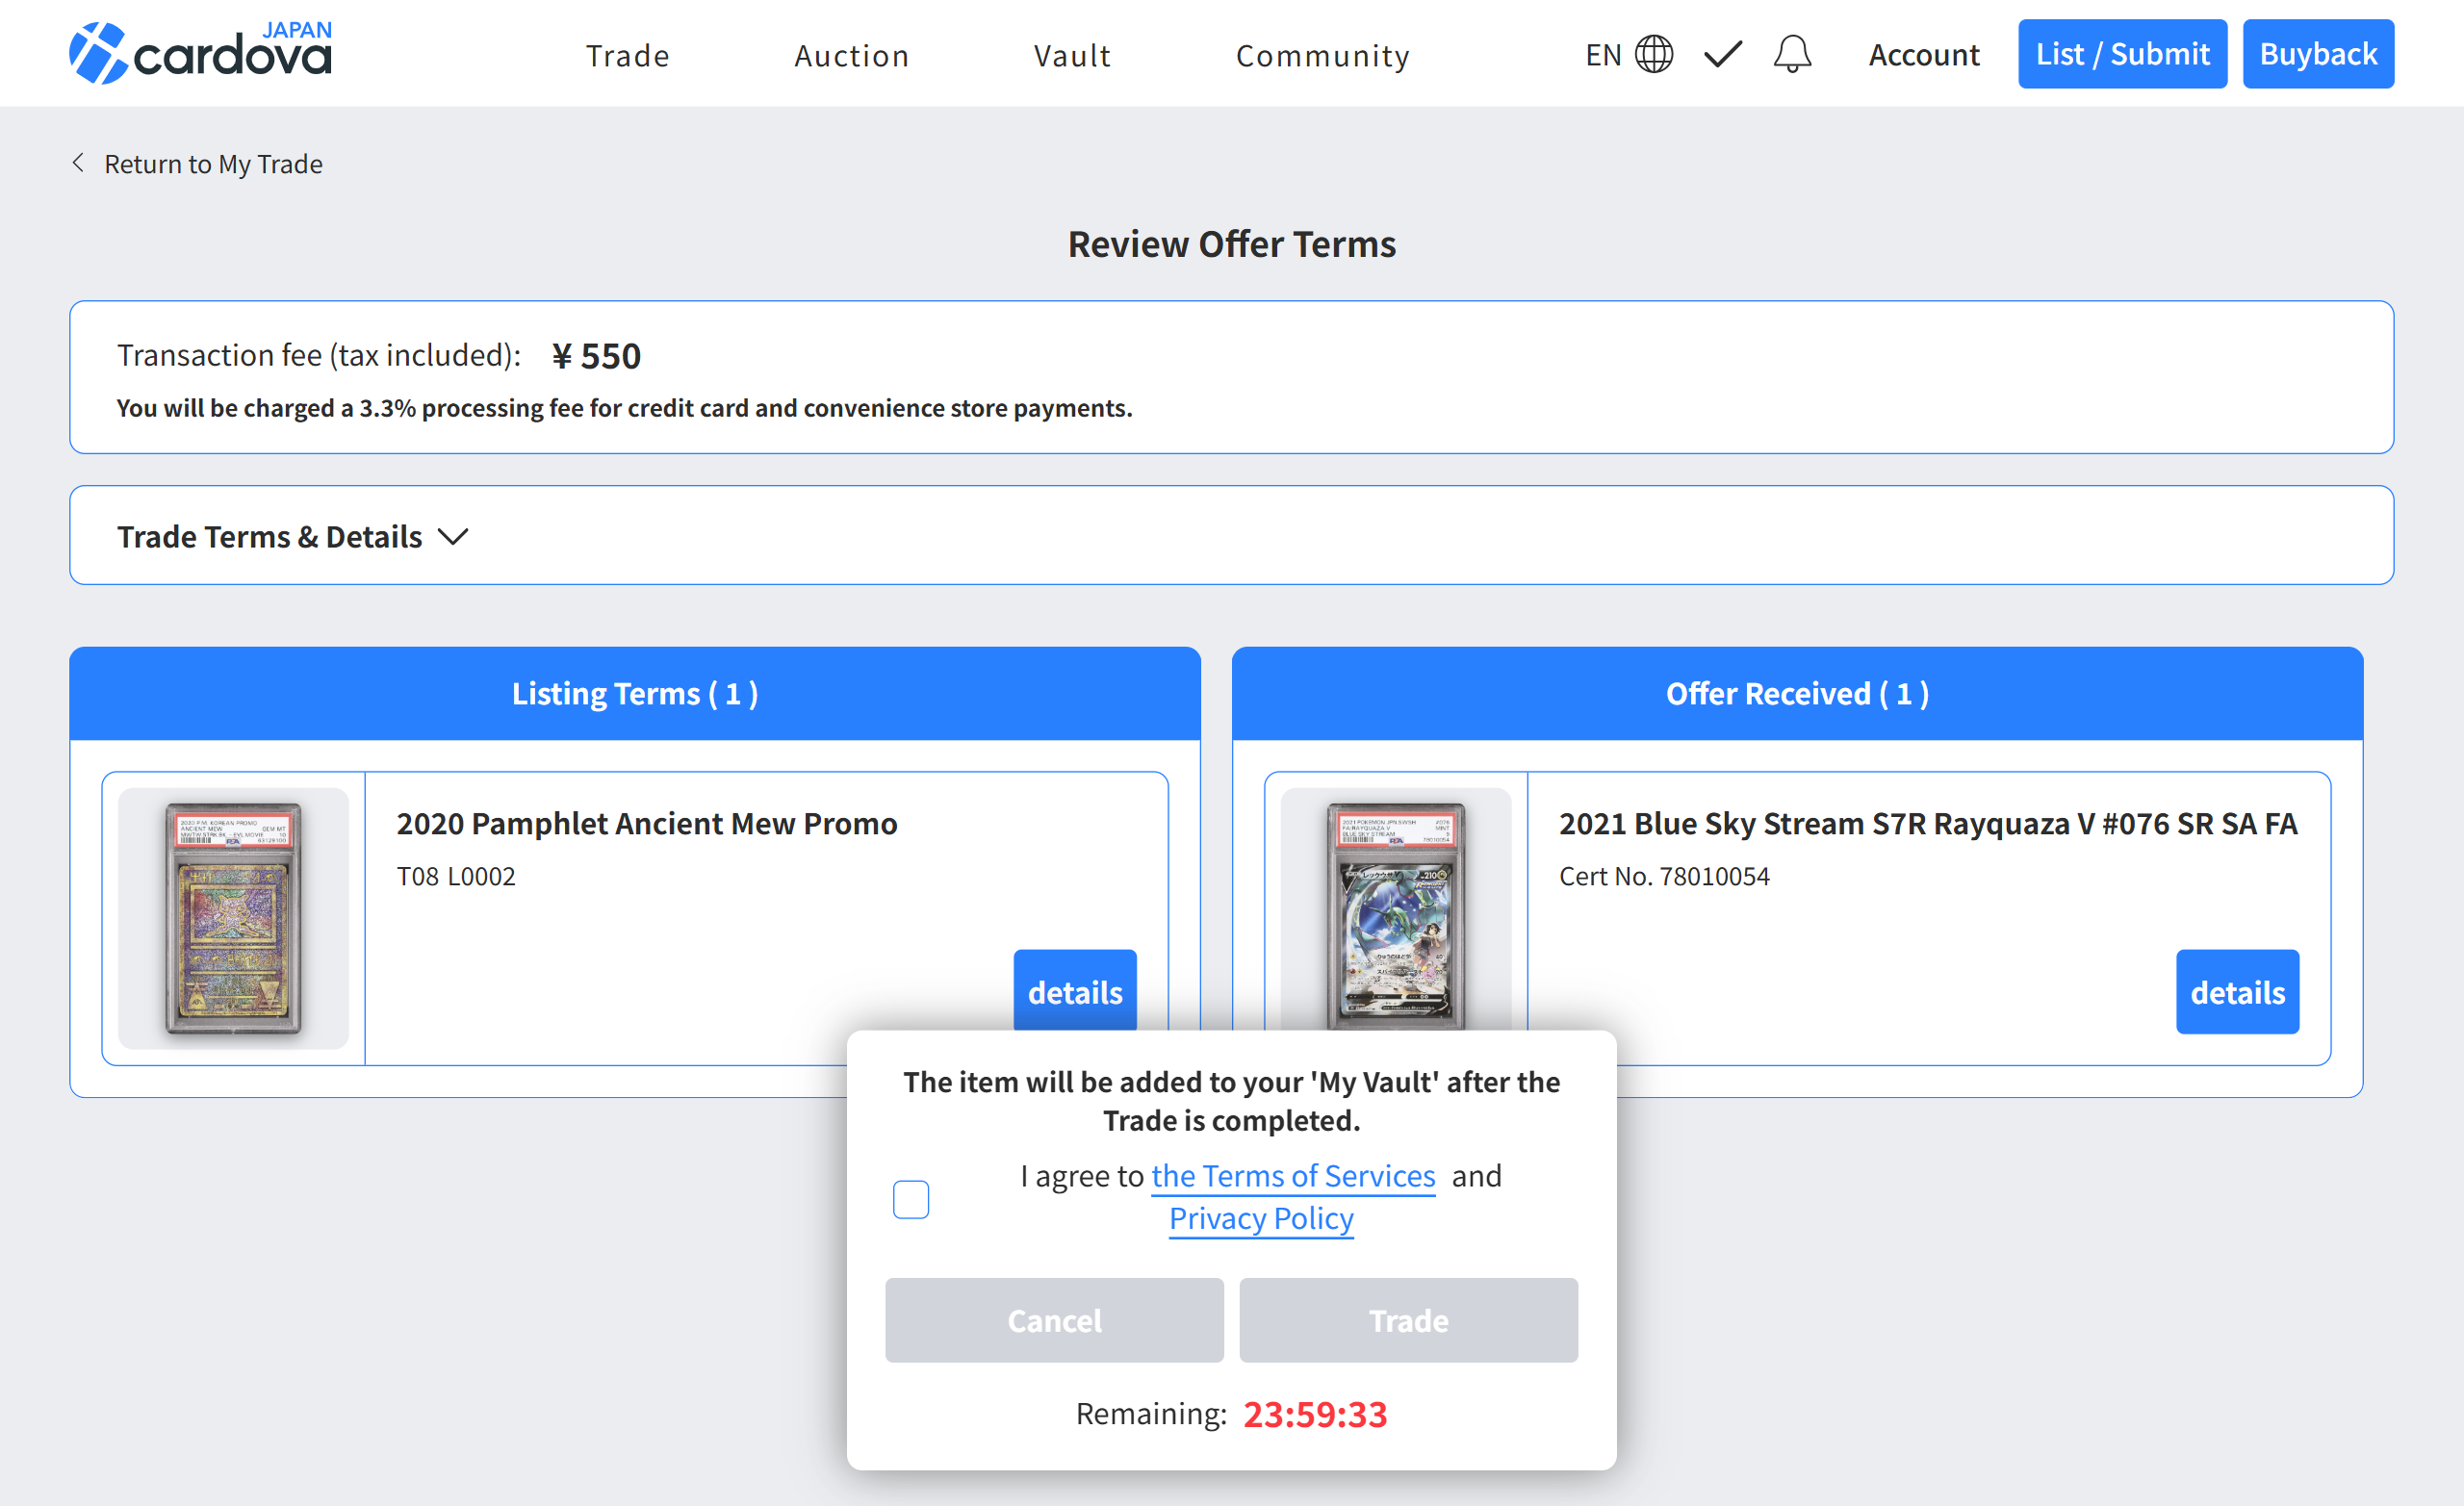Image resolution: width=2464 pixels, height=1506 pixels.
Task: Expand Trade Terms & Details chevron
Action: [x=453, y=537]
